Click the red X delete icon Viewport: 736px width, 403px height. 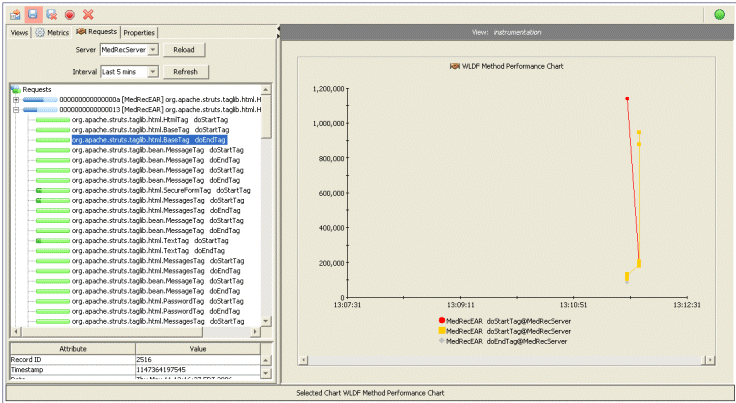[89, 15]
